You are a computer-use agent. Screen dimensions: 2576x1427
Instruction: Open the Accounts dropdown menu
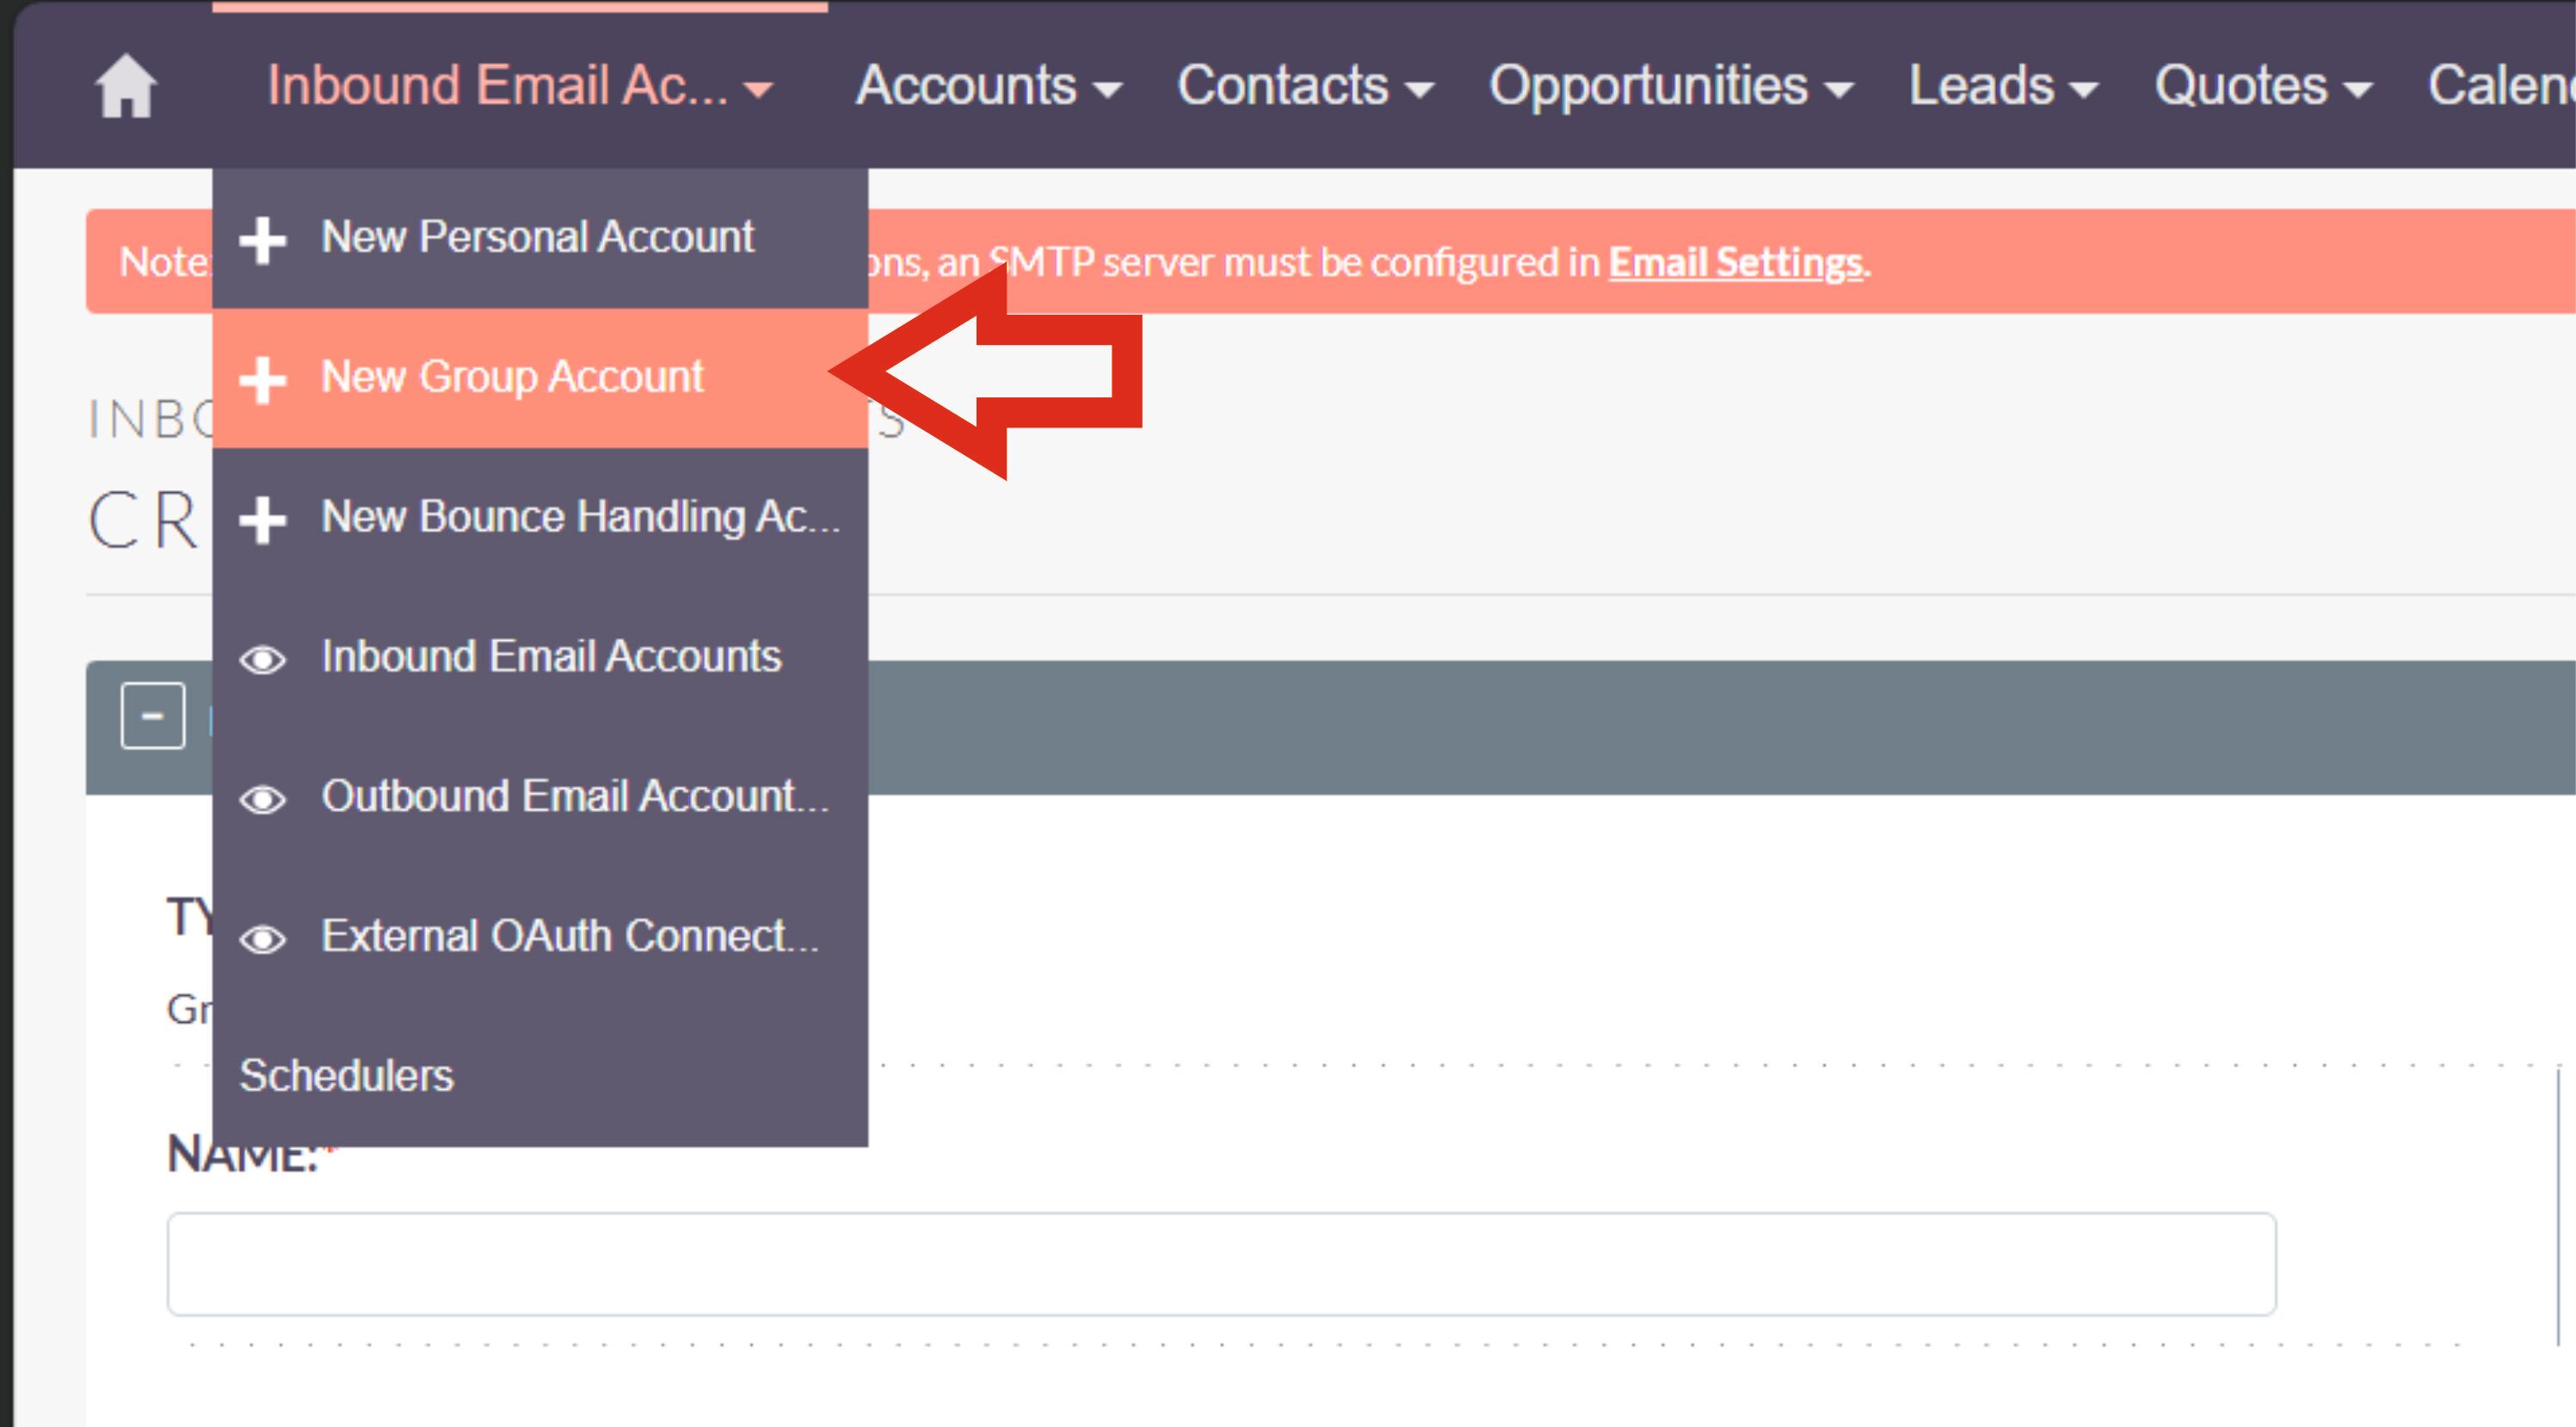[988, 86]
